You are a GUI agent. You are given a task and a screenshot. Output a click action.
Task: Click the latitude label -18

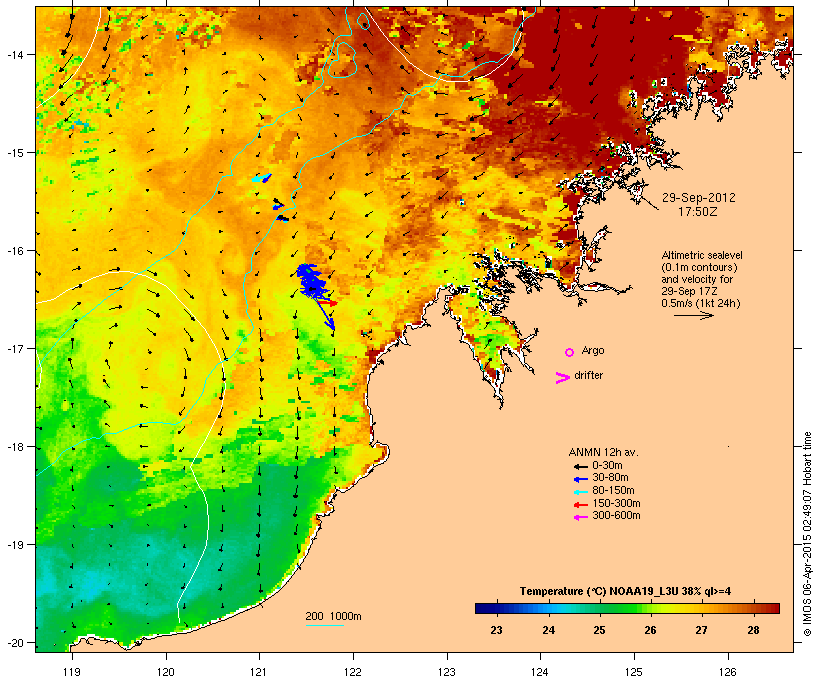[x=14, y=447]
